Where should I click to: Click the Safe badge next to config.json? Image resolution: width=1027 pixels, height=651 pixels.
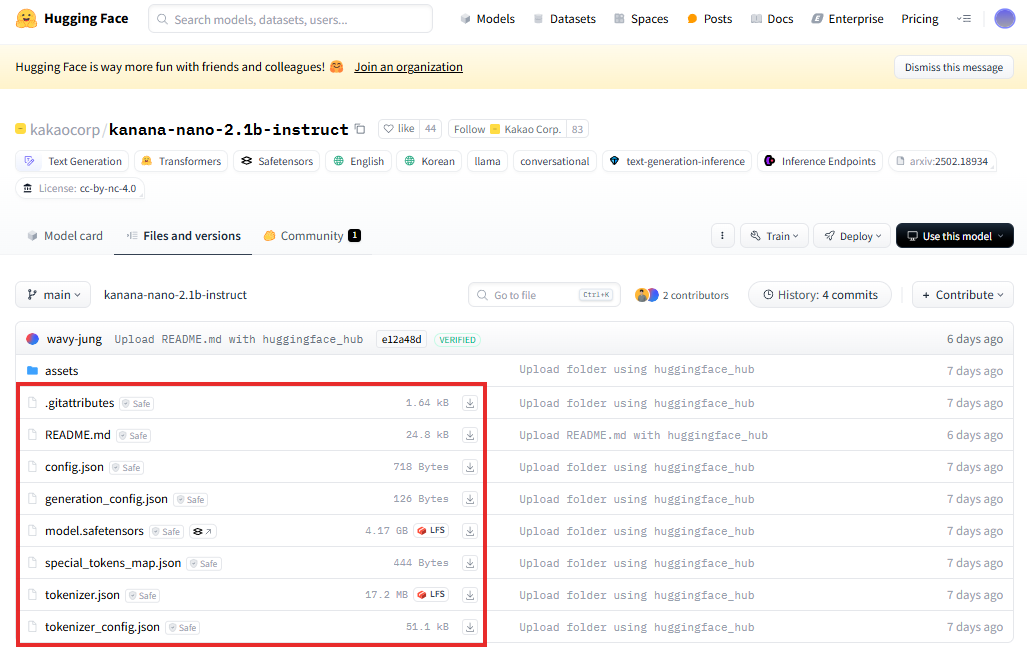click(126, 468)
